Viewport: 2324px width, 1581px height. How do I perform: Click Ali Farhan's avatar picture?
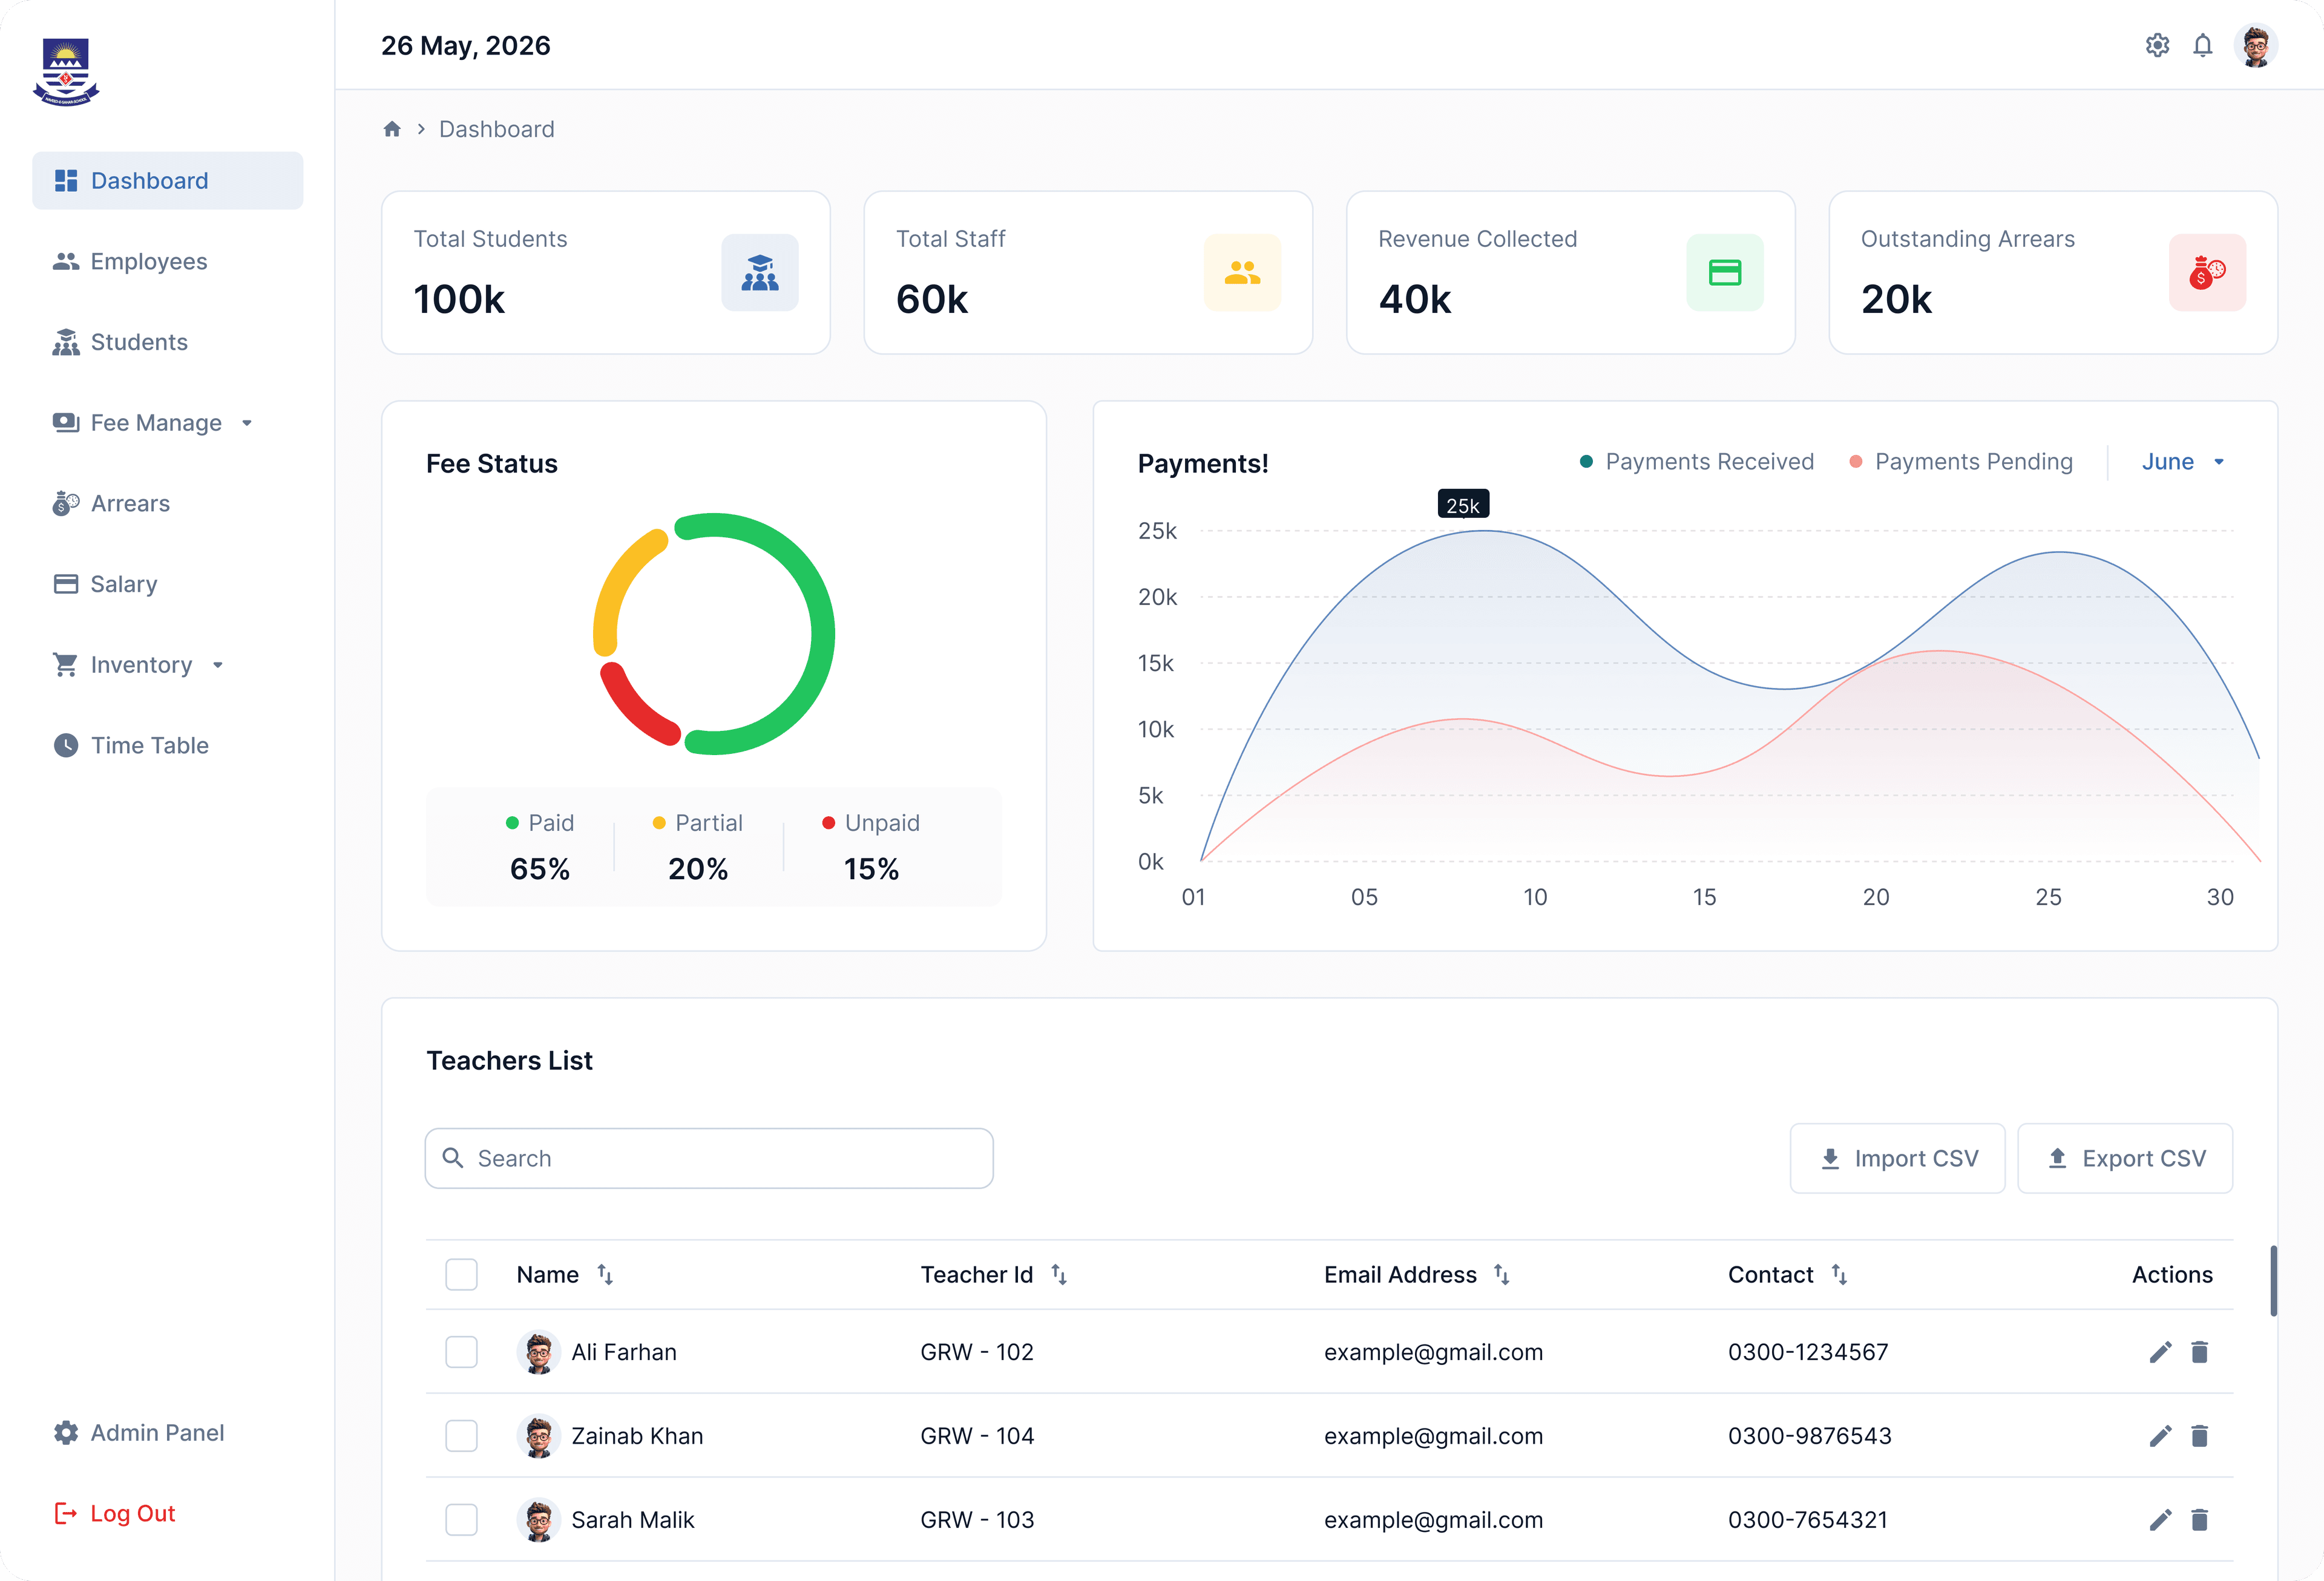tap(539, 1352)
